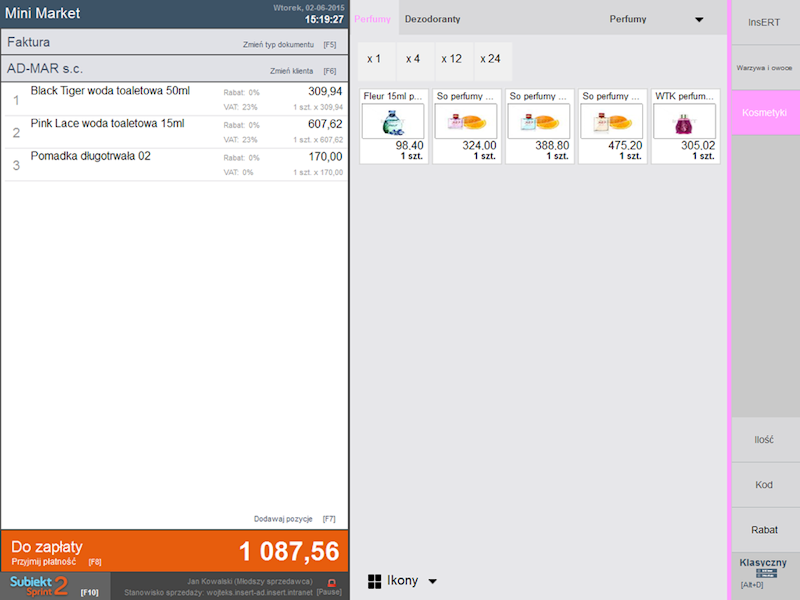Add the So perfumy product priced 324,00

467,126
